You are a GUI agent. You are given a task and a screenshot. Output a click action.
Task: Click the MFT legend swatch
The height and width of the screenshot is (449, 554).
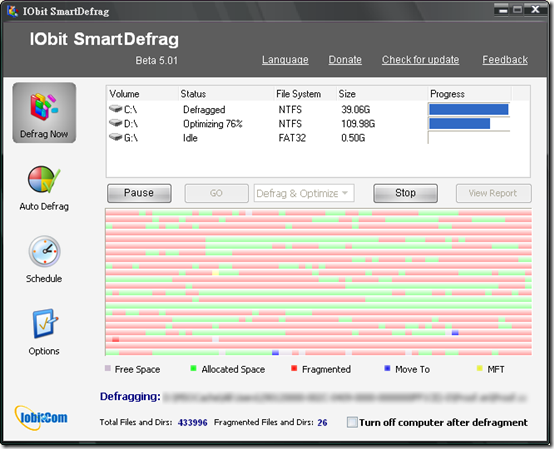click(x=479, y=368)
